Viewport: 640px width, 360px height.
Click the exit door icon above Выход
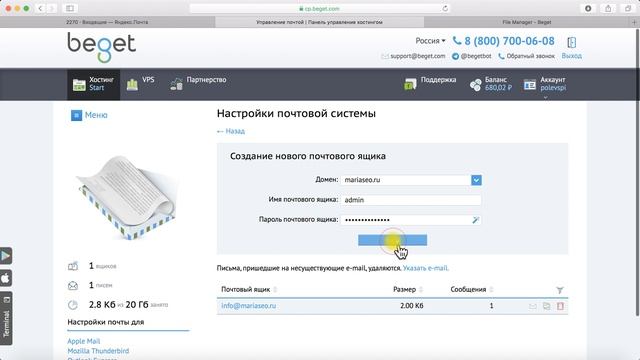[x=571, y=42]
